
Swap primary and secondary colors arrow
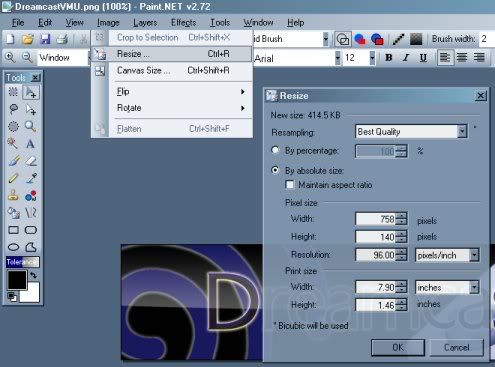pyautogui.click(x=33, y=275)
